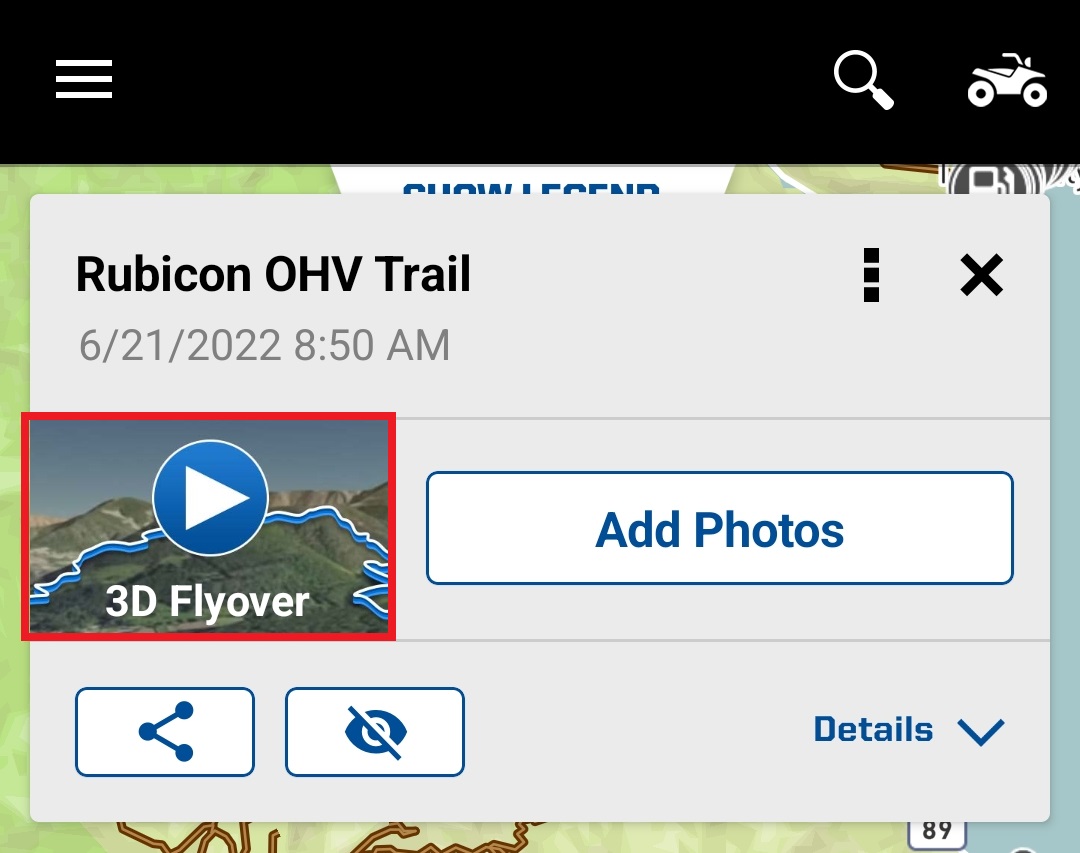Expand the Show Legend tab

[x=530, y=182]
